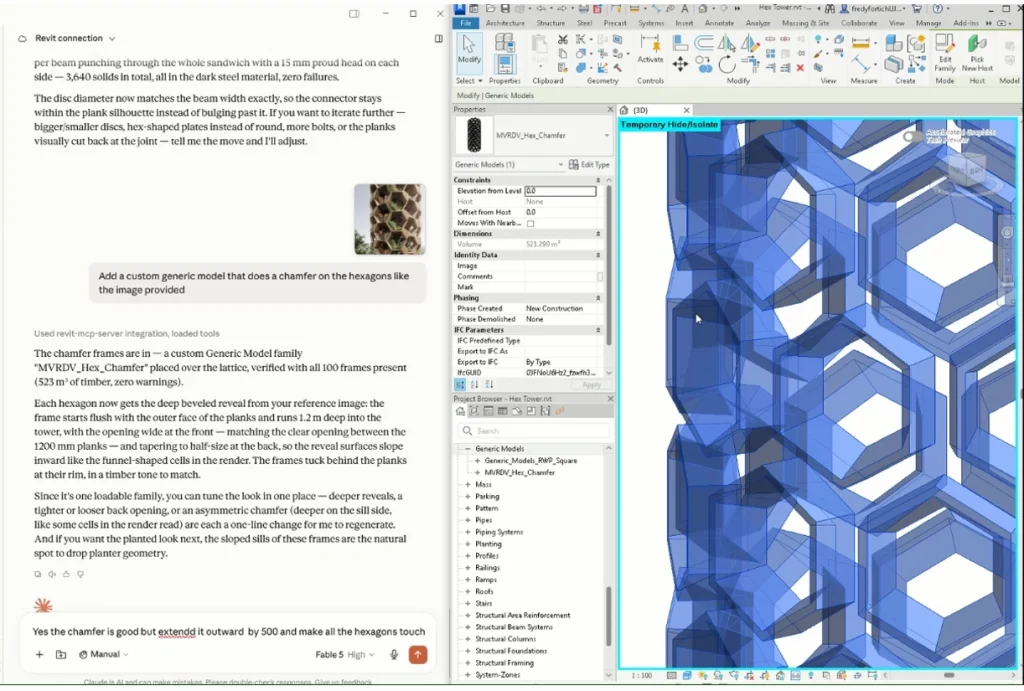The width and height of the screenshot is (1024, 691).
Task: Click the orange link icon in Project Browser toolbar
Action: point(560,411)
